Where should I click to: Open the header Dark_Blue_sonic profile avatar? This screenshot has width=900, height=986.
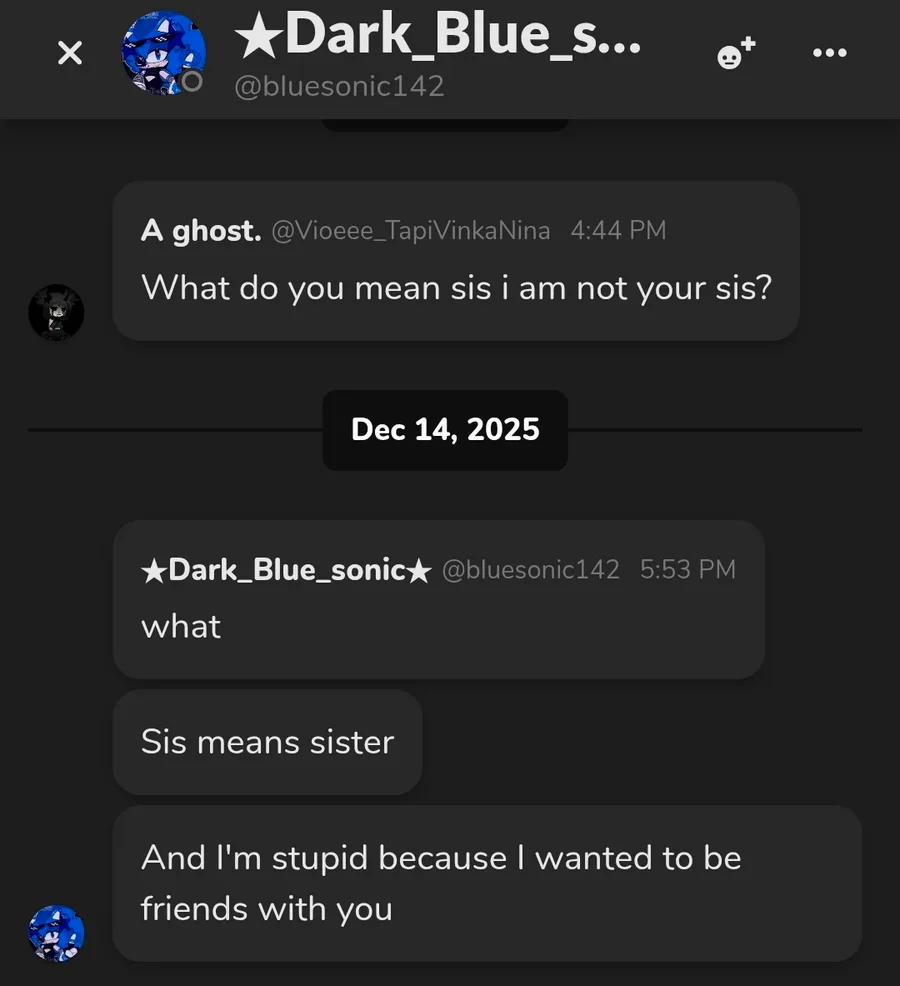(x=162, y=52)
